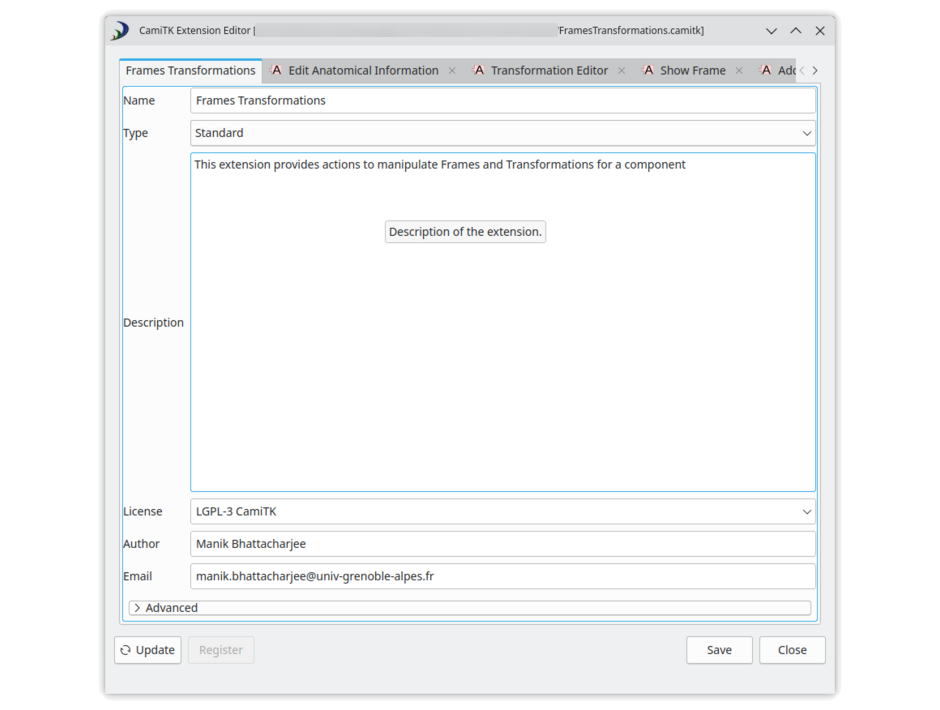This screenshot has height=710, width=940.
Task: Click the Save button
Action: 719,650
